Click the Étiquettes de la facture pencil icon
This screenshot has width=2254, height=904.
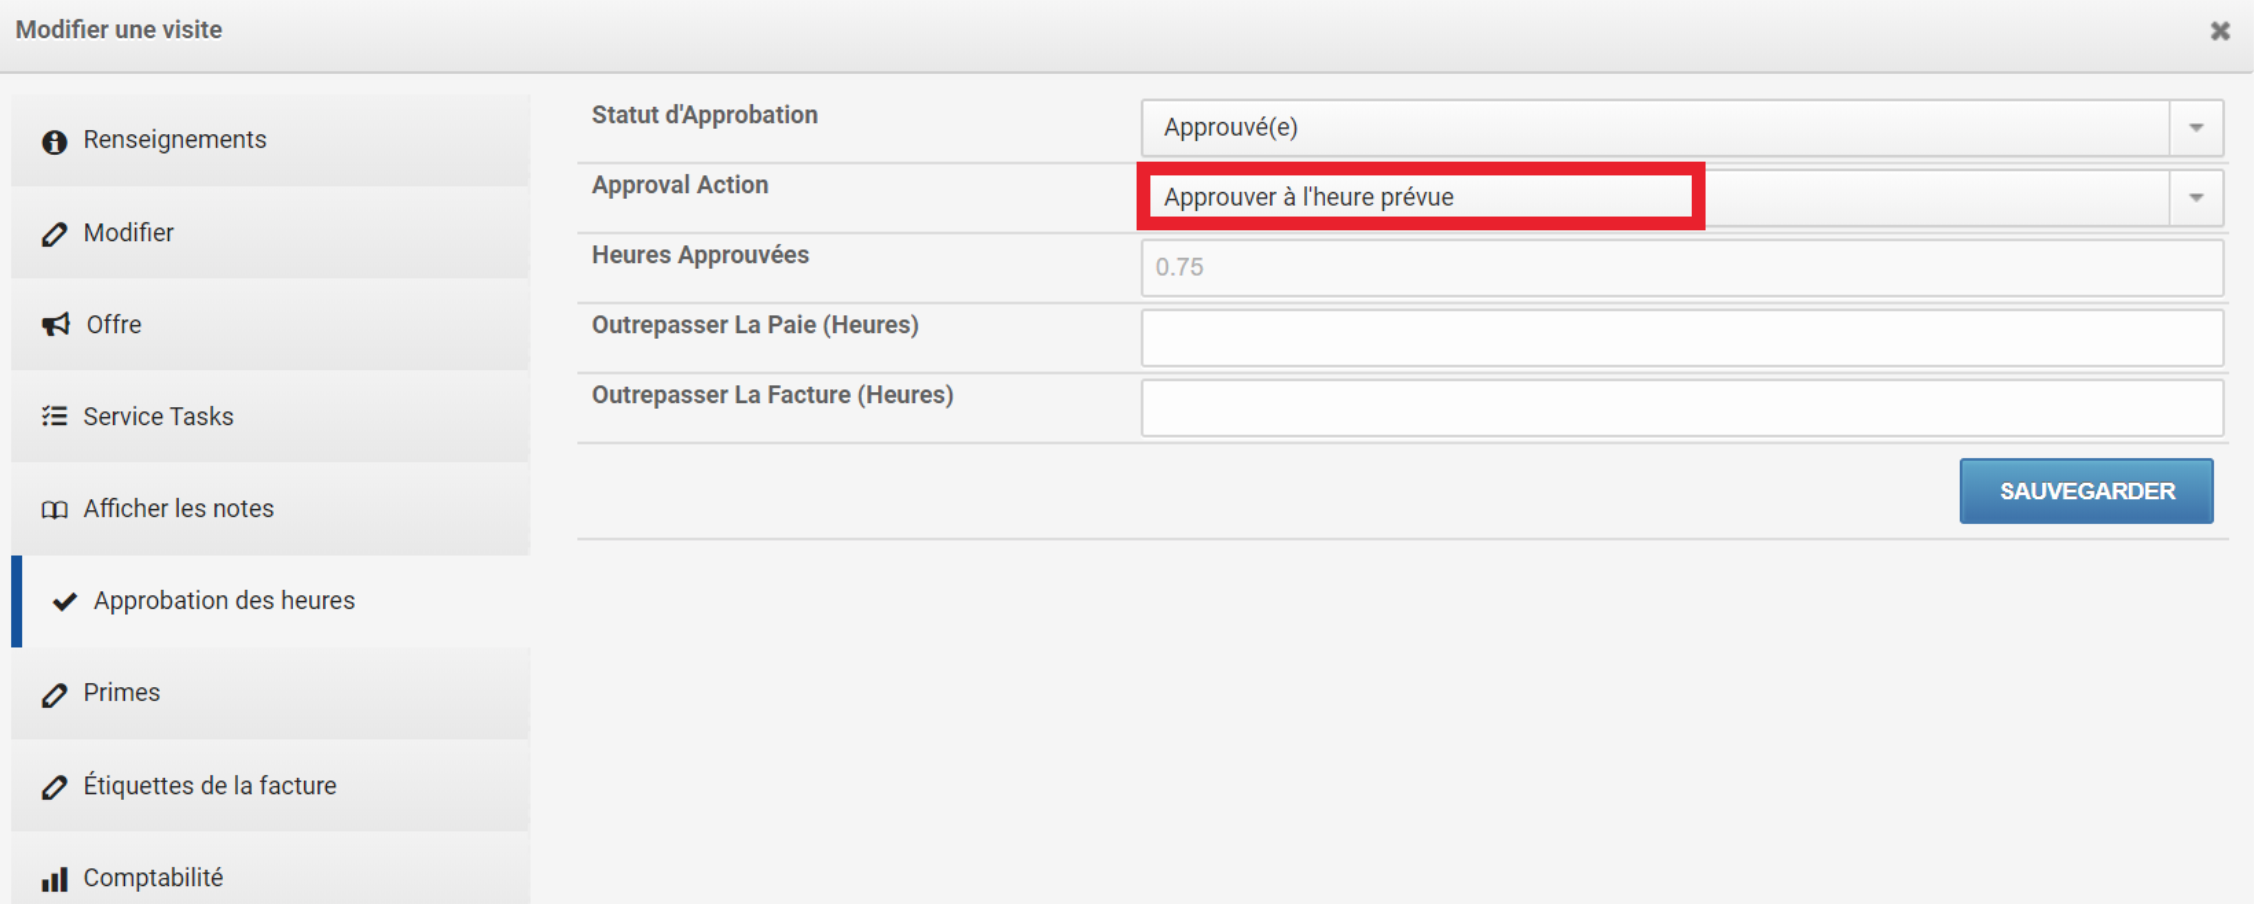[54, 787]
